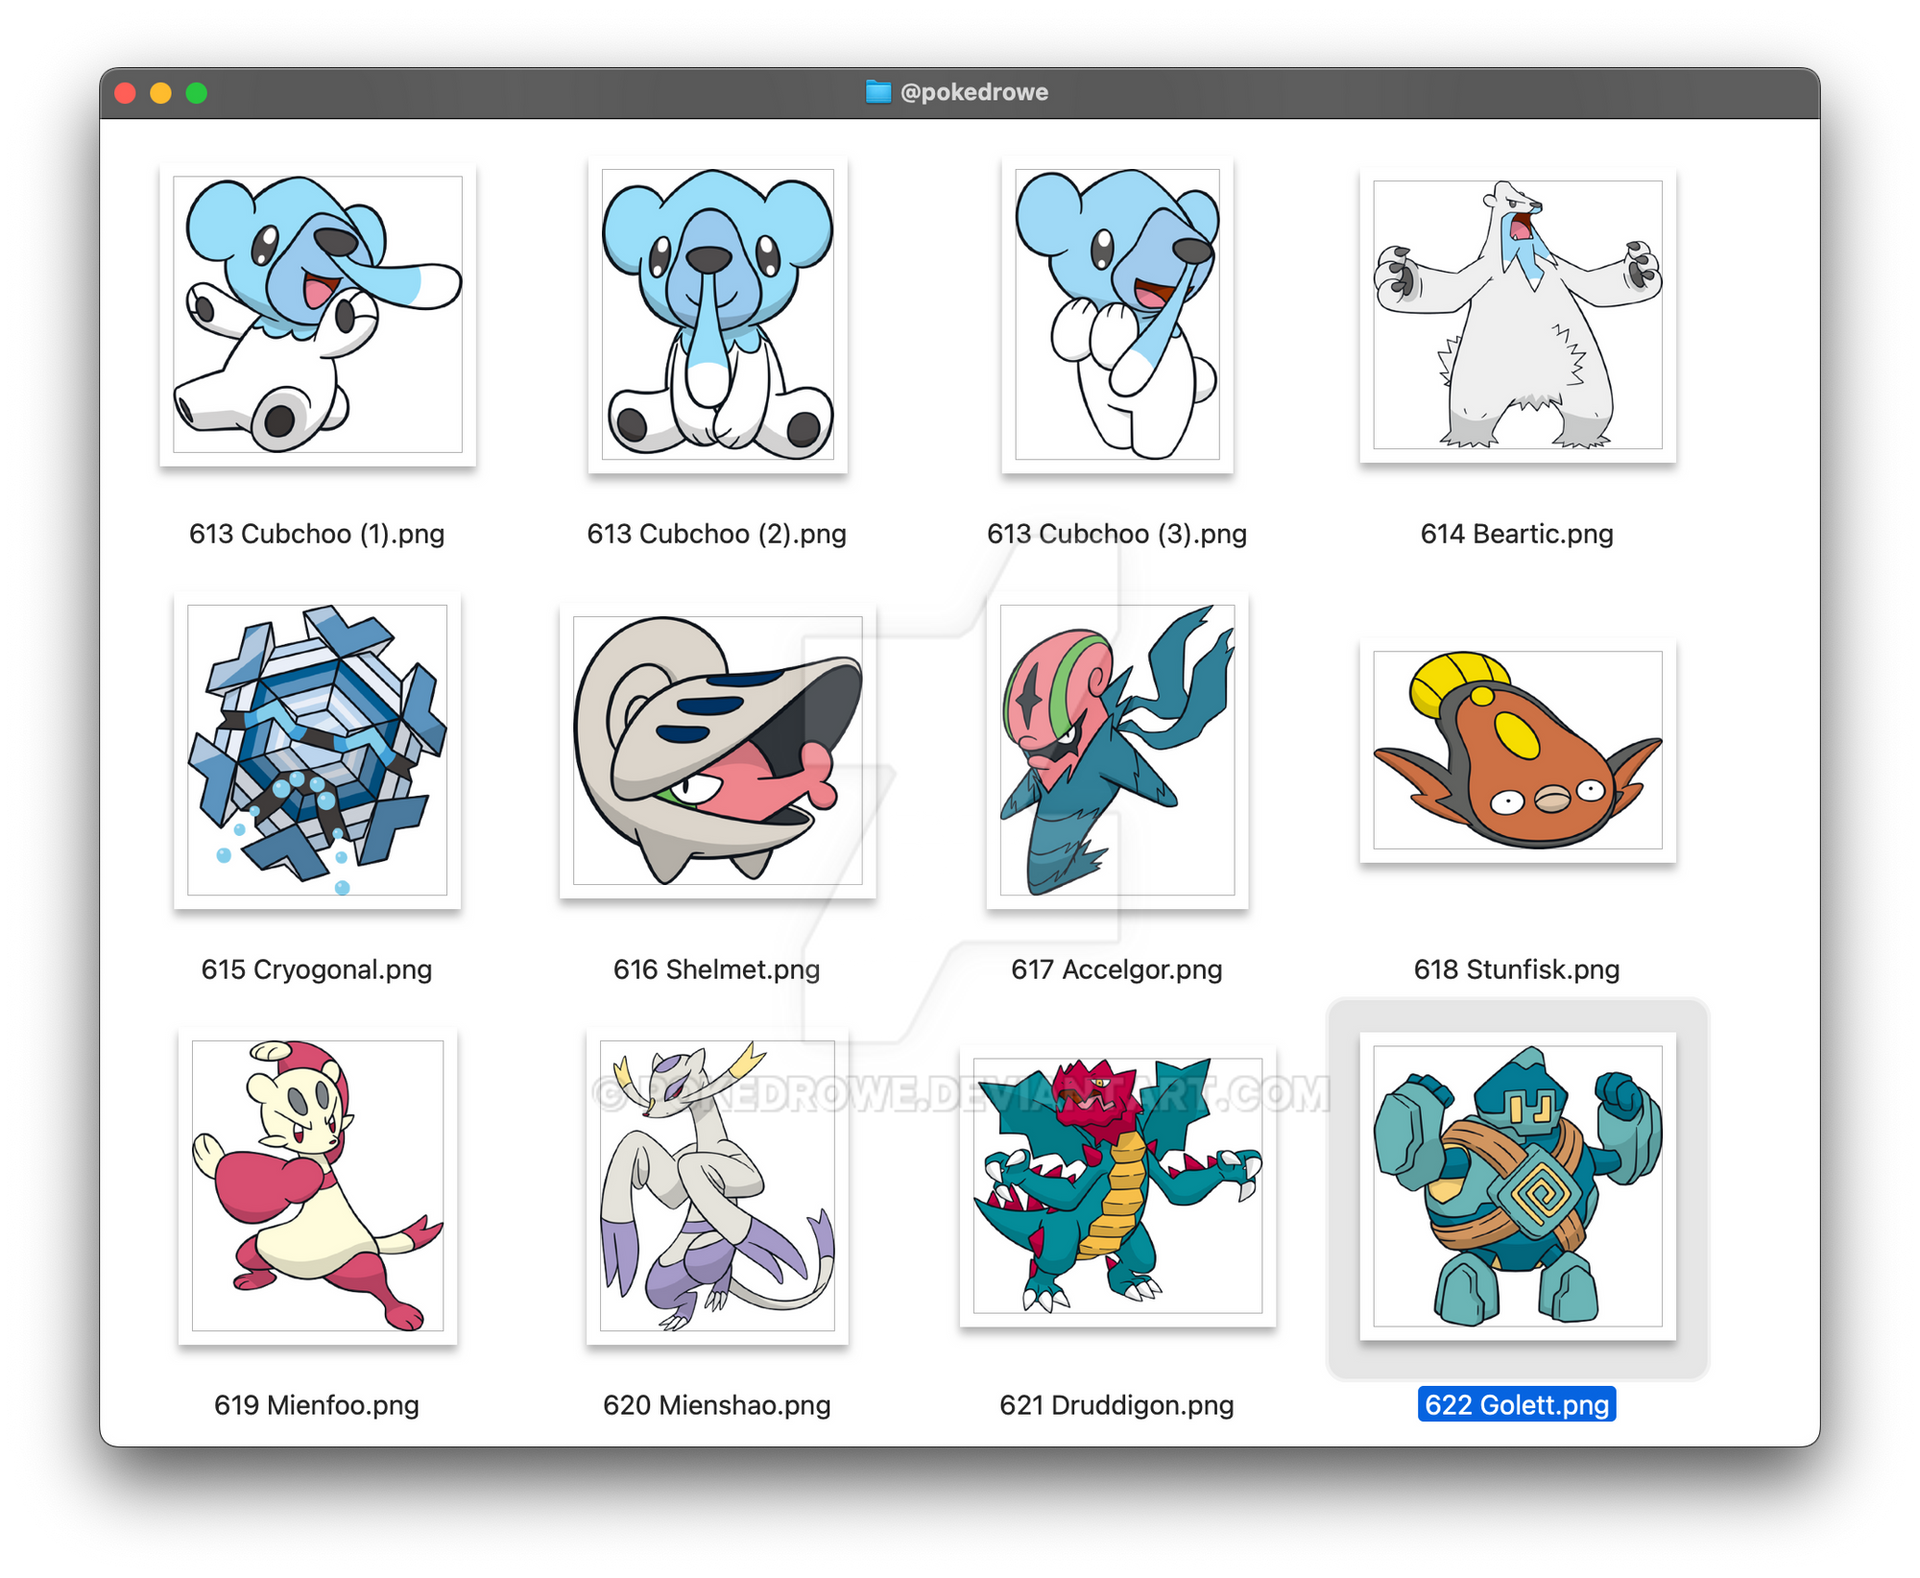Select the 613 Cubchoo (1) thumbnail image
The width and height of the screenshot is (1920, 1578).
click(x=317, y=315)
